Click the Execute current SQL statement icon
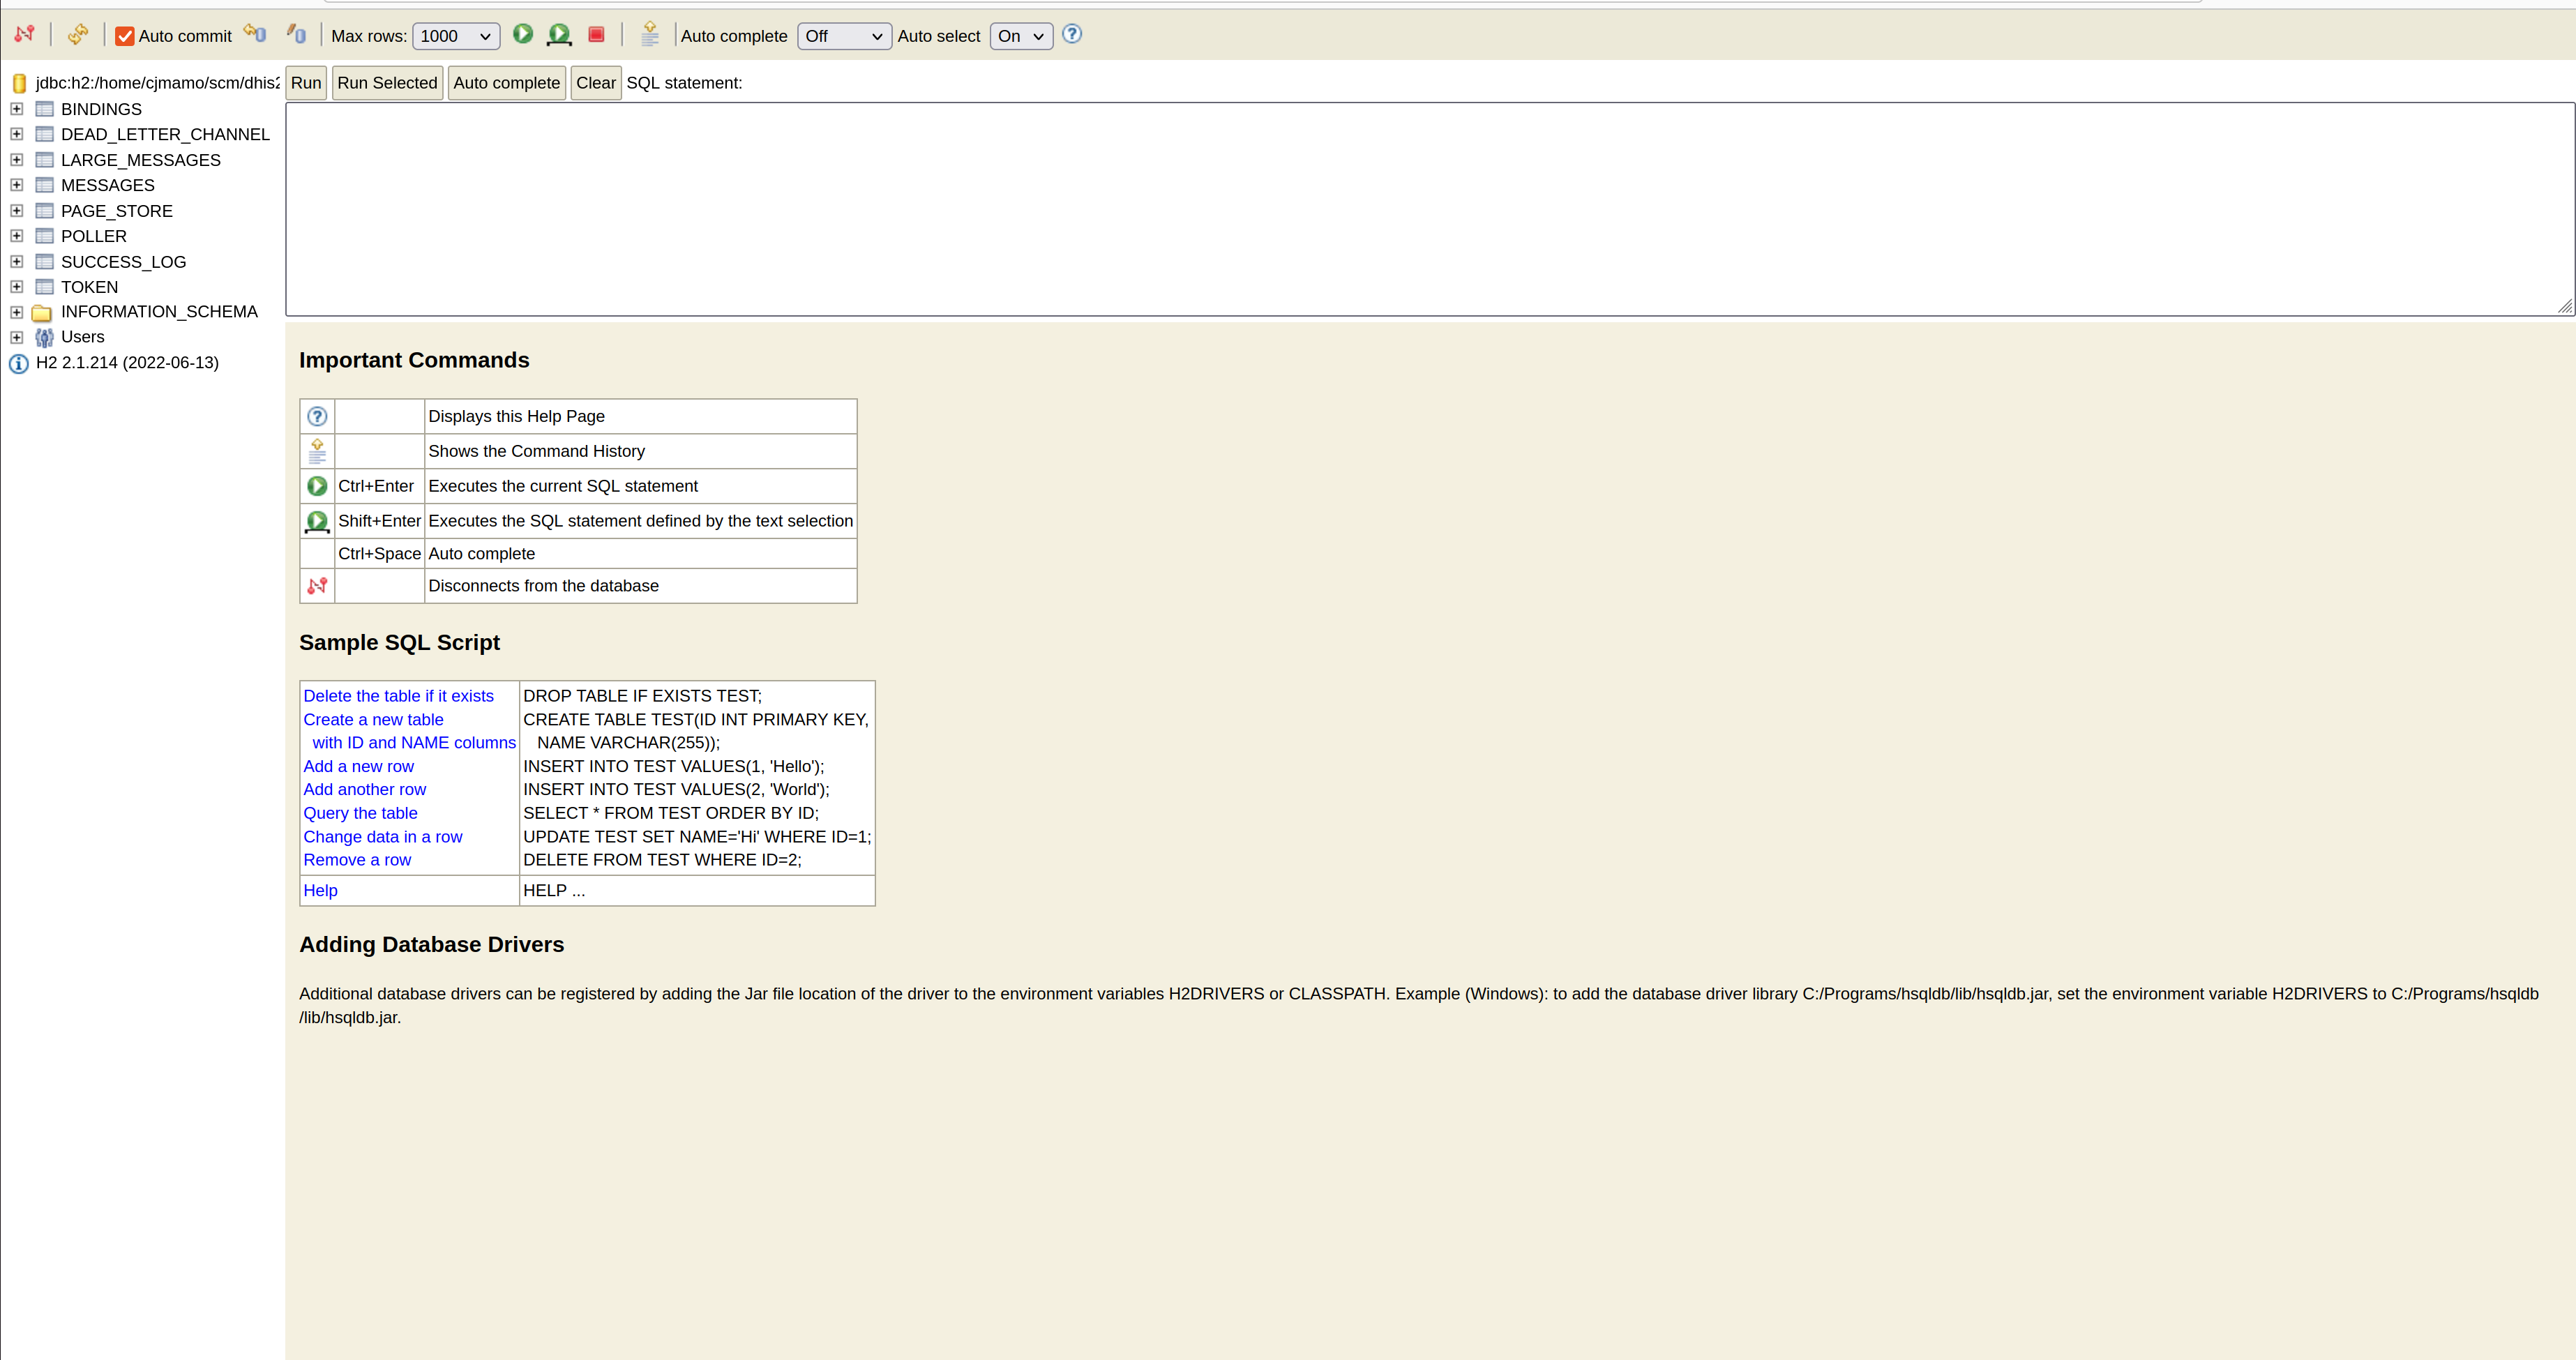Viewport: 2576px width, 1360px height. point(523,34)
